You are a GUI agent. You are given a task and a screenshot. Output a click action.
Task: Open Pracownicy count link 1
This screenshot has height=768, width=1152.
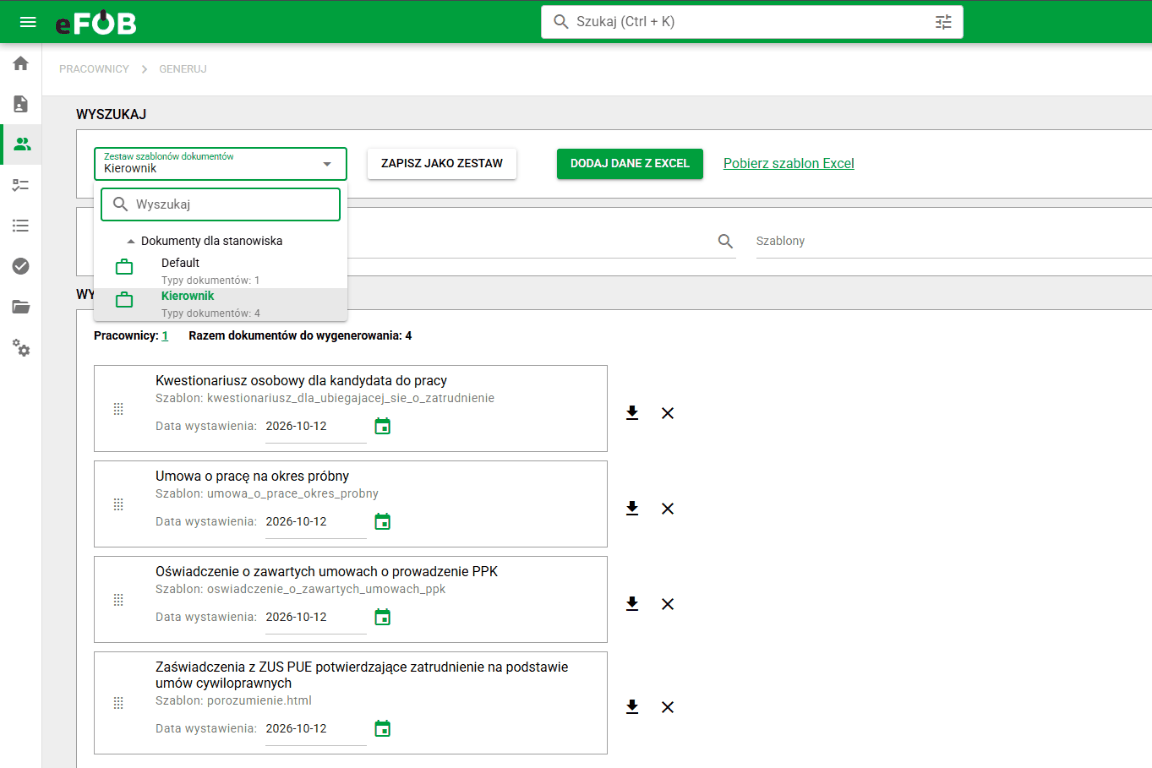(165, 336)
